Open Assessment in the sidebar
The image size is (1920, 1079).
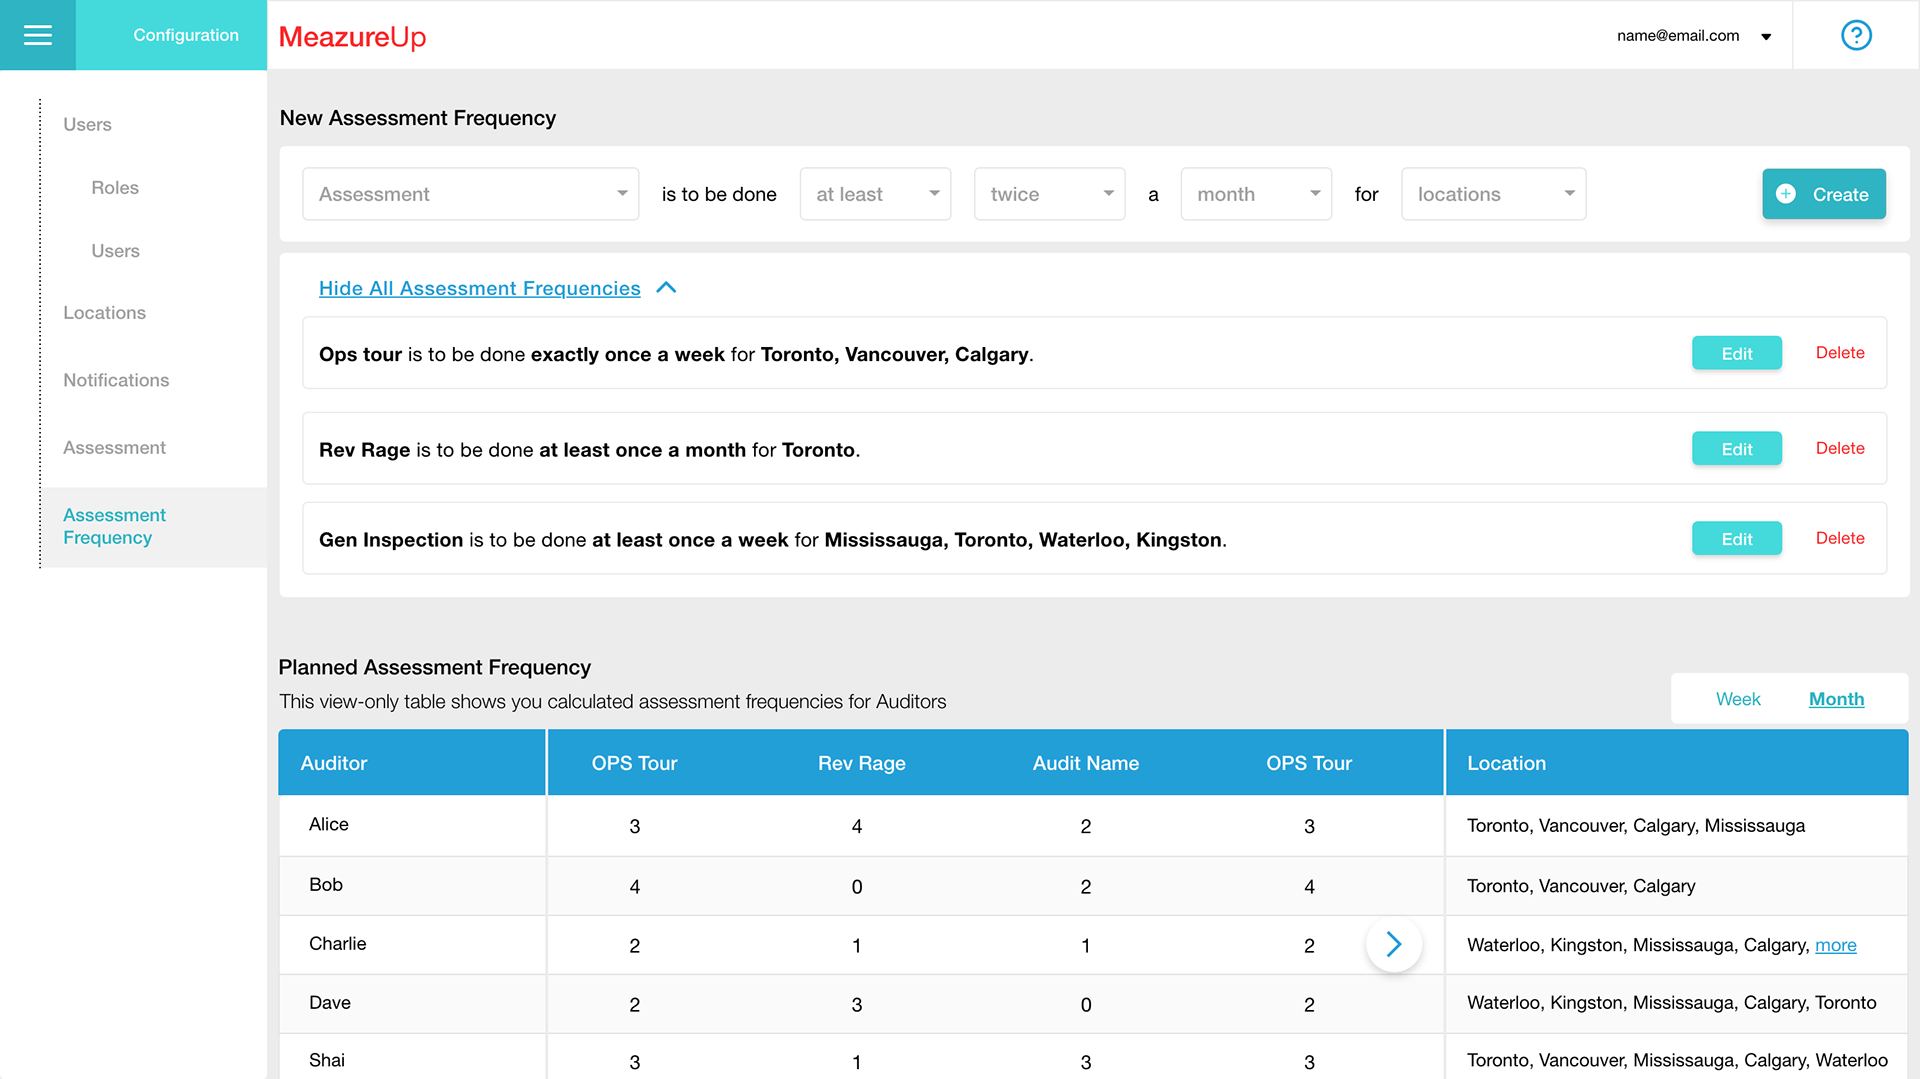pos(114,448)
